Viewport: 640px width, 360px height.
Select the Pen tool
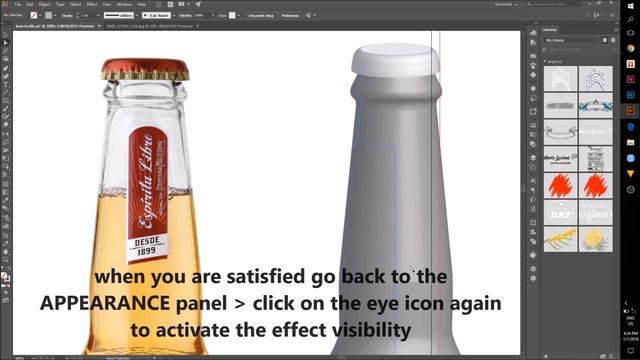coord(5,68)
